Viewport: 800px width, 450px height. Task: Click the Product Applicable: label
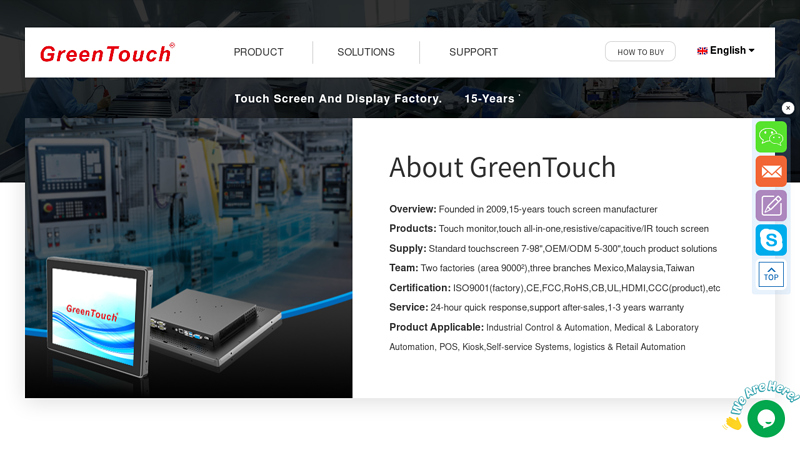point(436,327)
